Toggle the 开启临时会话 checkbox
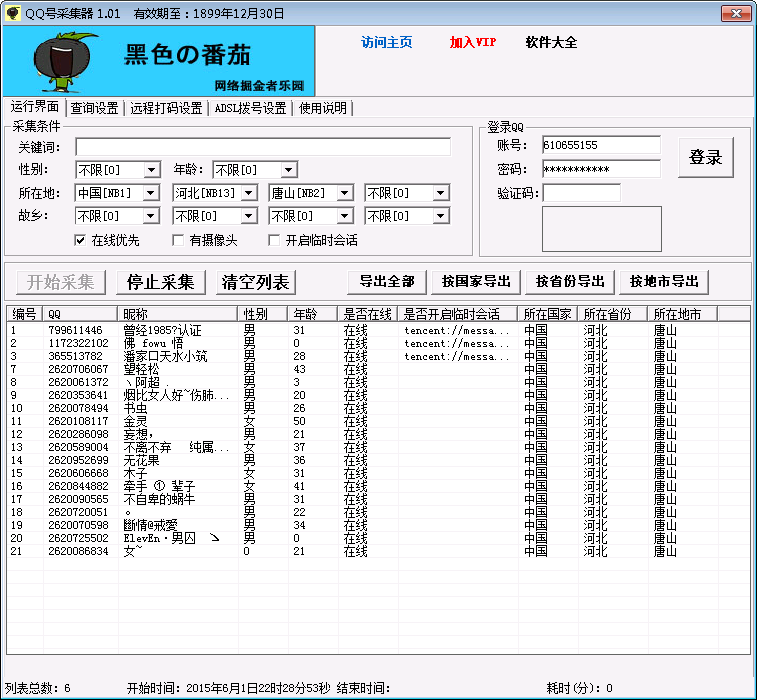757x700 pixels. [274, 240]
